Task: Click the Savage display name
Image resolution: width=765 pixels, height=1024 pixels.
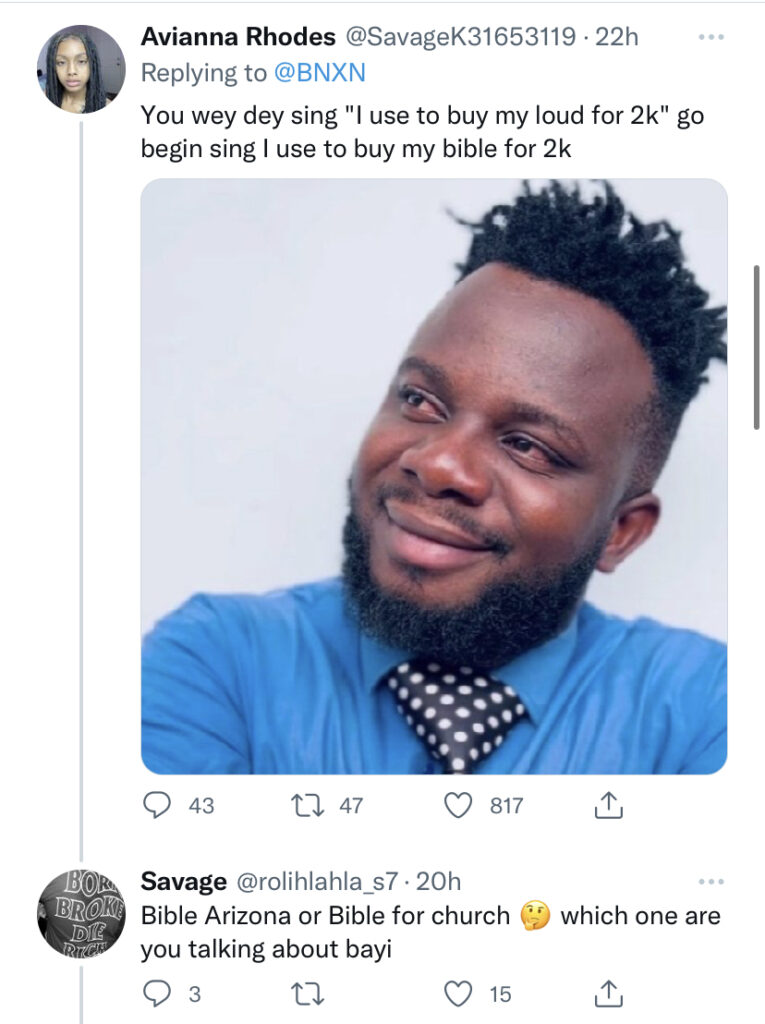Action: pos(183,881)
